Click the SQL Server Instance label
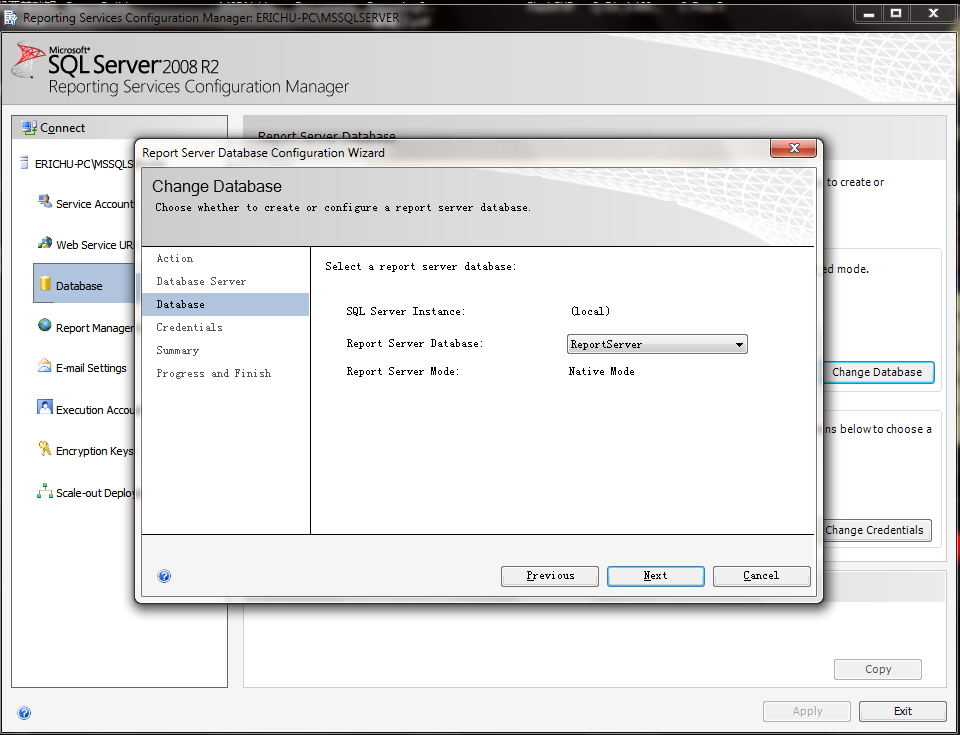The width and height of the screenshot is (960, 735). click(x=406, y=311)
